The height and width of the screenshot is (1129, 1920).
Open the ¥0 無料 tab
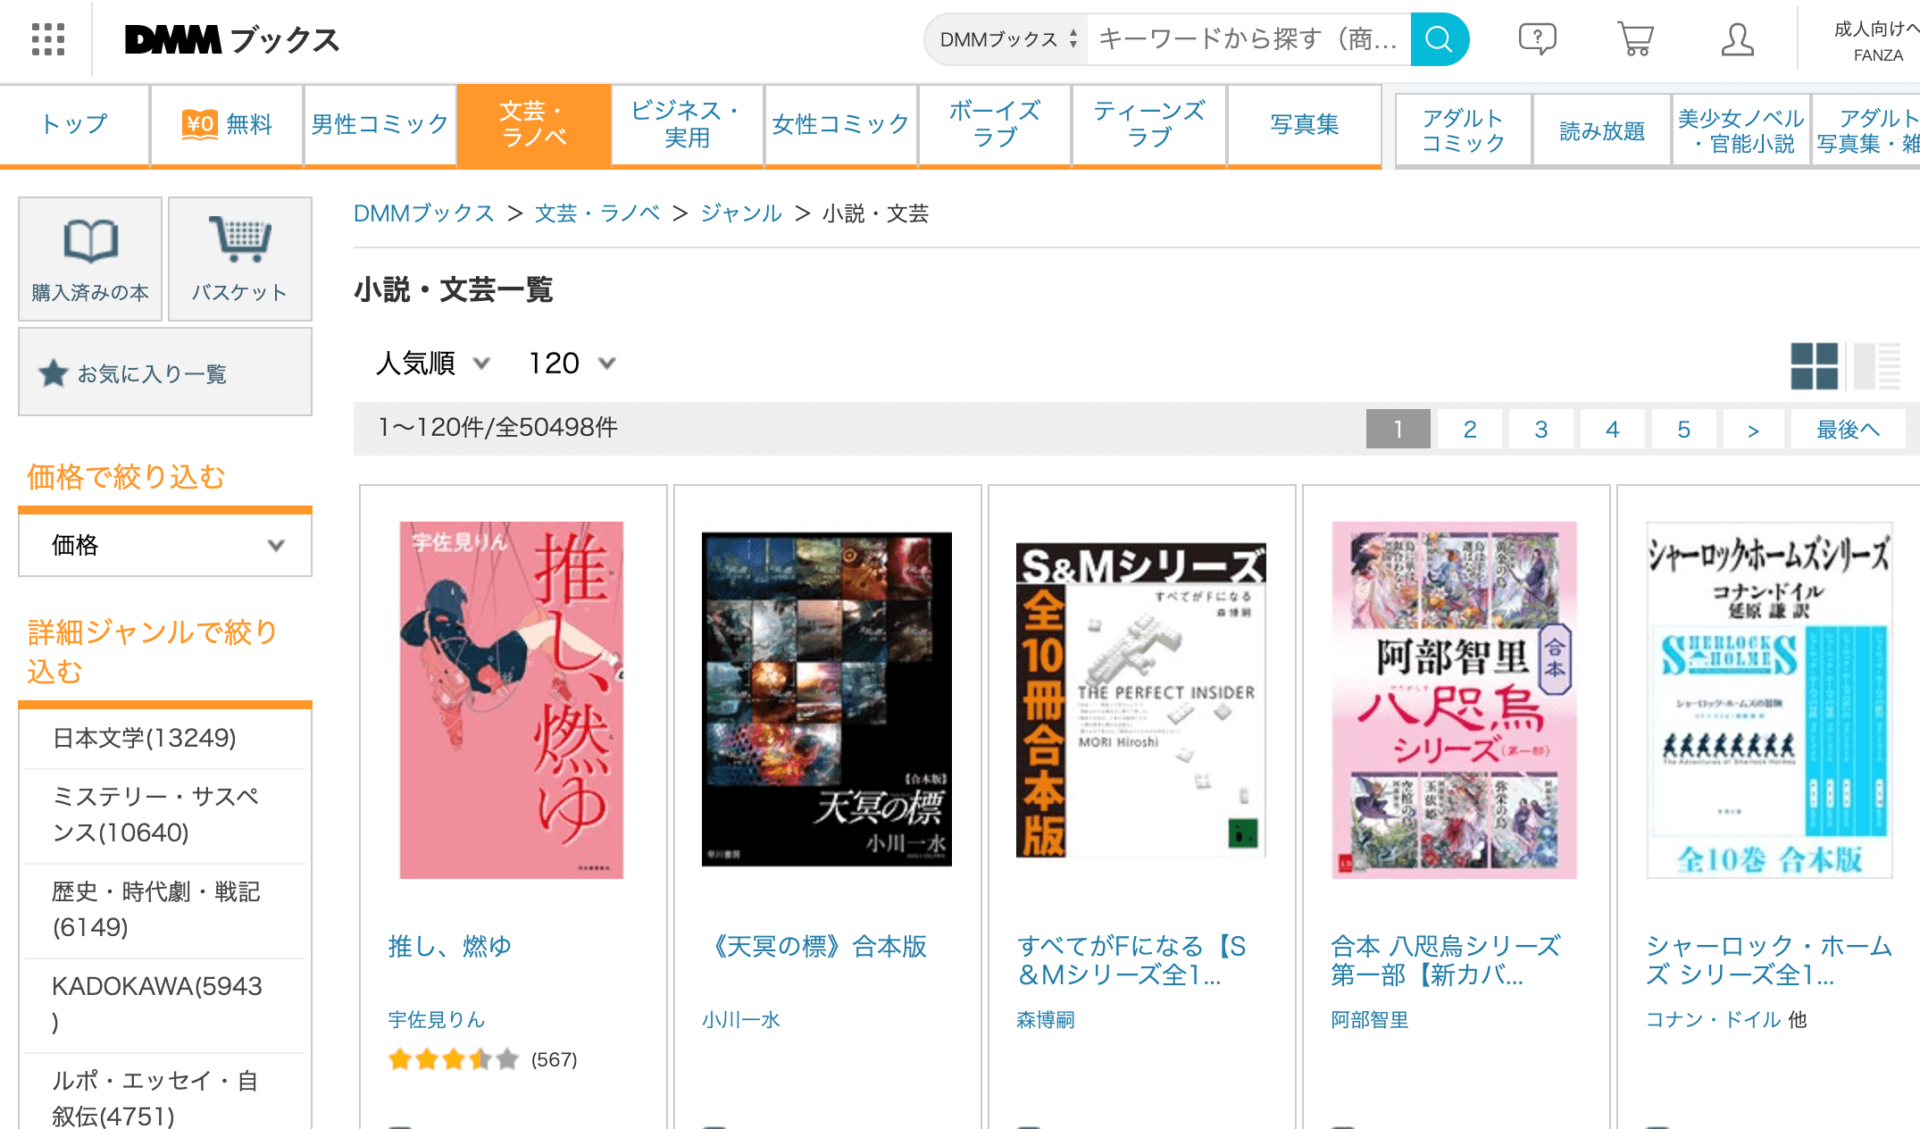point(227,124)
